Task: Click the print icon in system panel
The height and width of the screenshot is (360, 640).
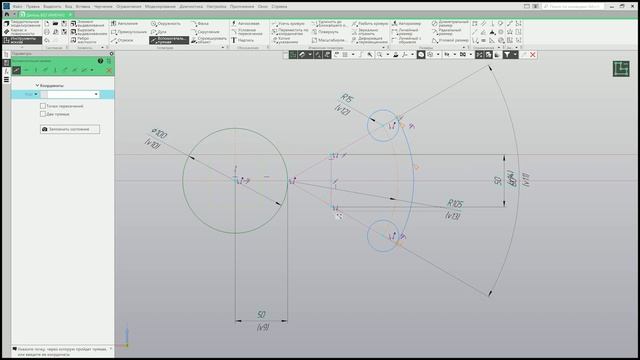Action: click(47, 32)
